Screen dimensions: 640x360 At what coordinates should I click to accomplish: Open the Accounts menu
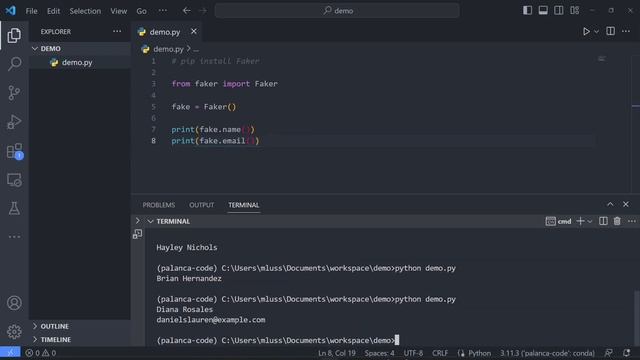pyautogui.click(x=14, y=303)
